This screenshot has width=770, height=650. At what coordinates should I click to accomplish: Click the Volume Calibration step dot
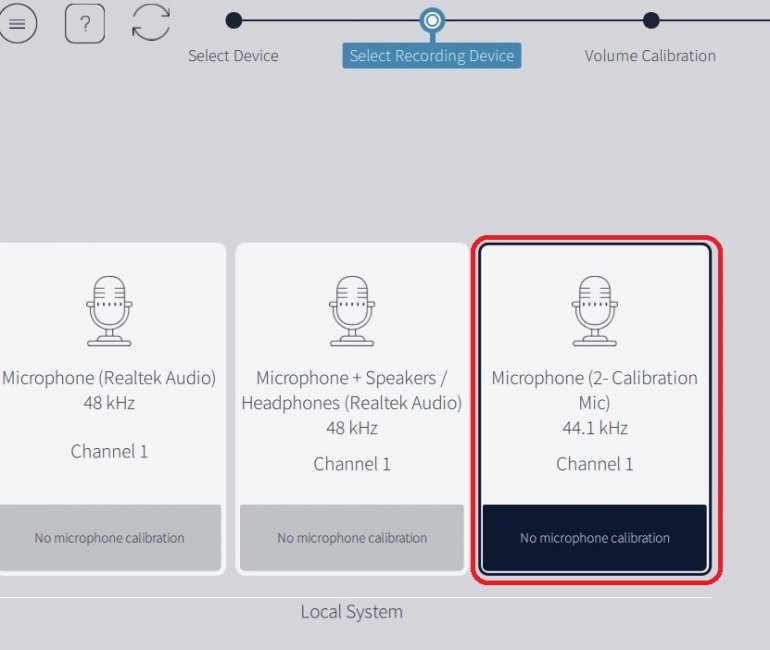(651, 20)
